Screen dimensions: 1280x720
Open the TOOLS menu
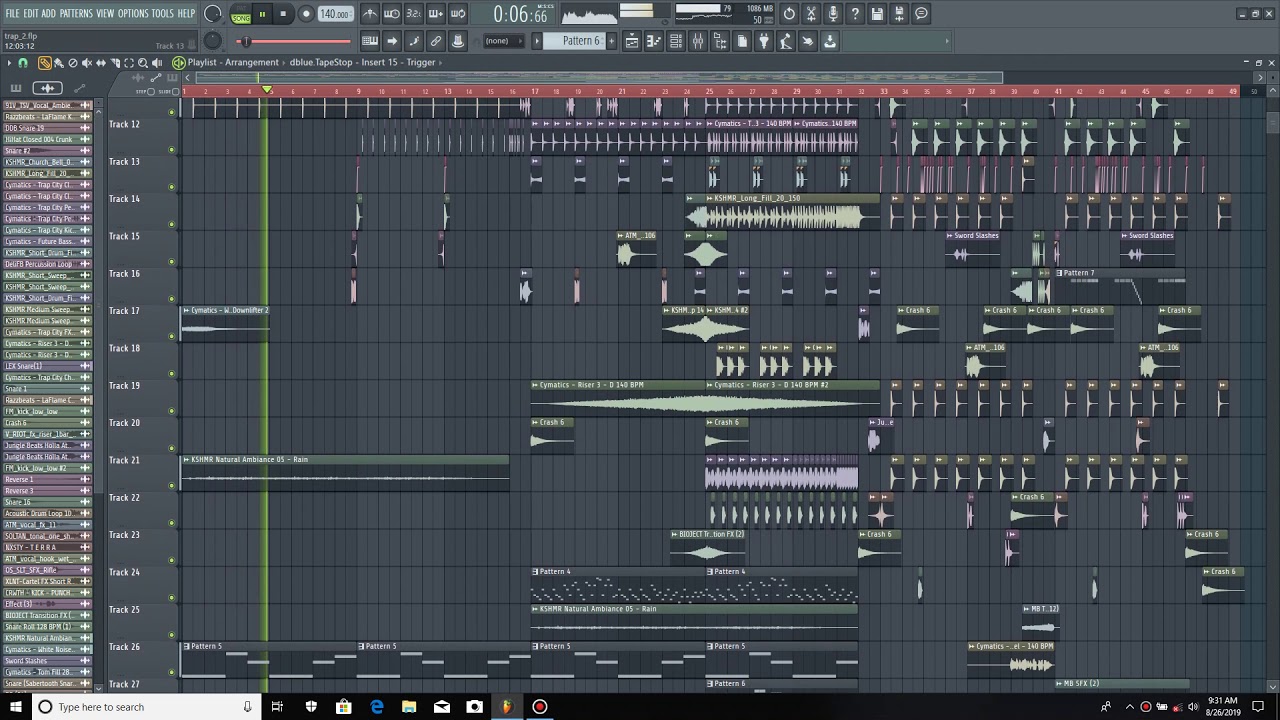pyautogui.click(x=162, y=13)
